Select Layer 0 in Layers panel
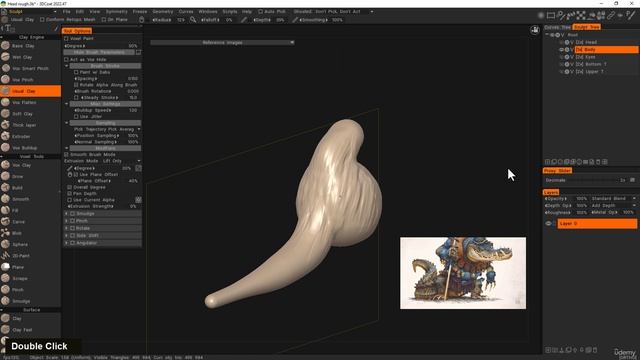This screenshot has height=360, width=640. [x=597, y=224]
